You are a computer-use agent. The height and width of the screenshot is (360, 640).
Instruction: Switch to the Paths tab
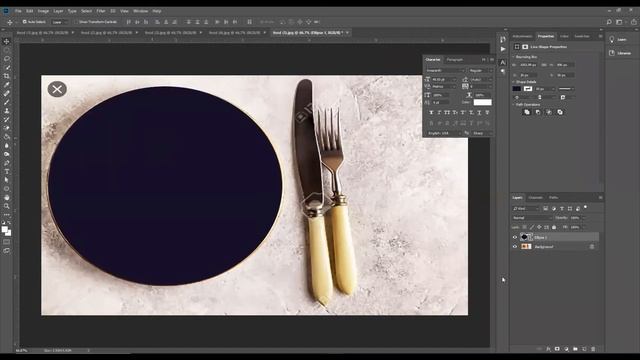[553, 198]
